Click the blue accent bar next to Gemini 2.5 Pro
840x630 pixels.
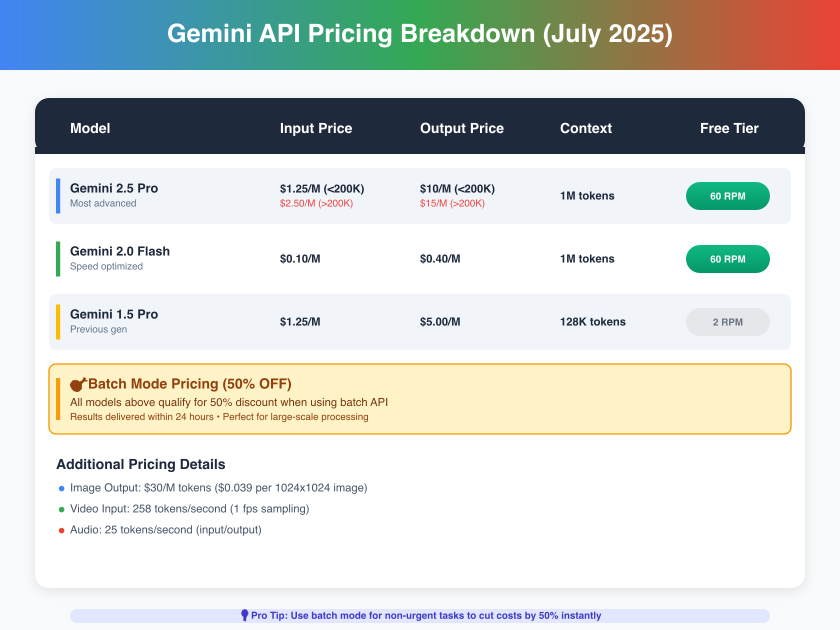[x=58, y=196]
